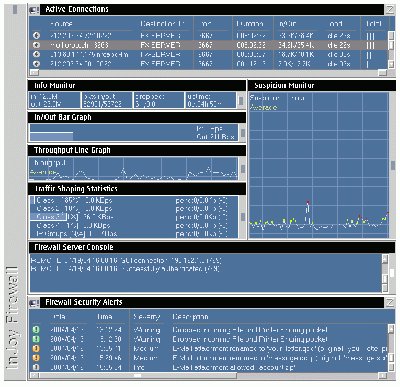Viewport: 400px width, 387px height.
Task: Sort alerts by the Date column header
Action: click(x=59, y=317)
